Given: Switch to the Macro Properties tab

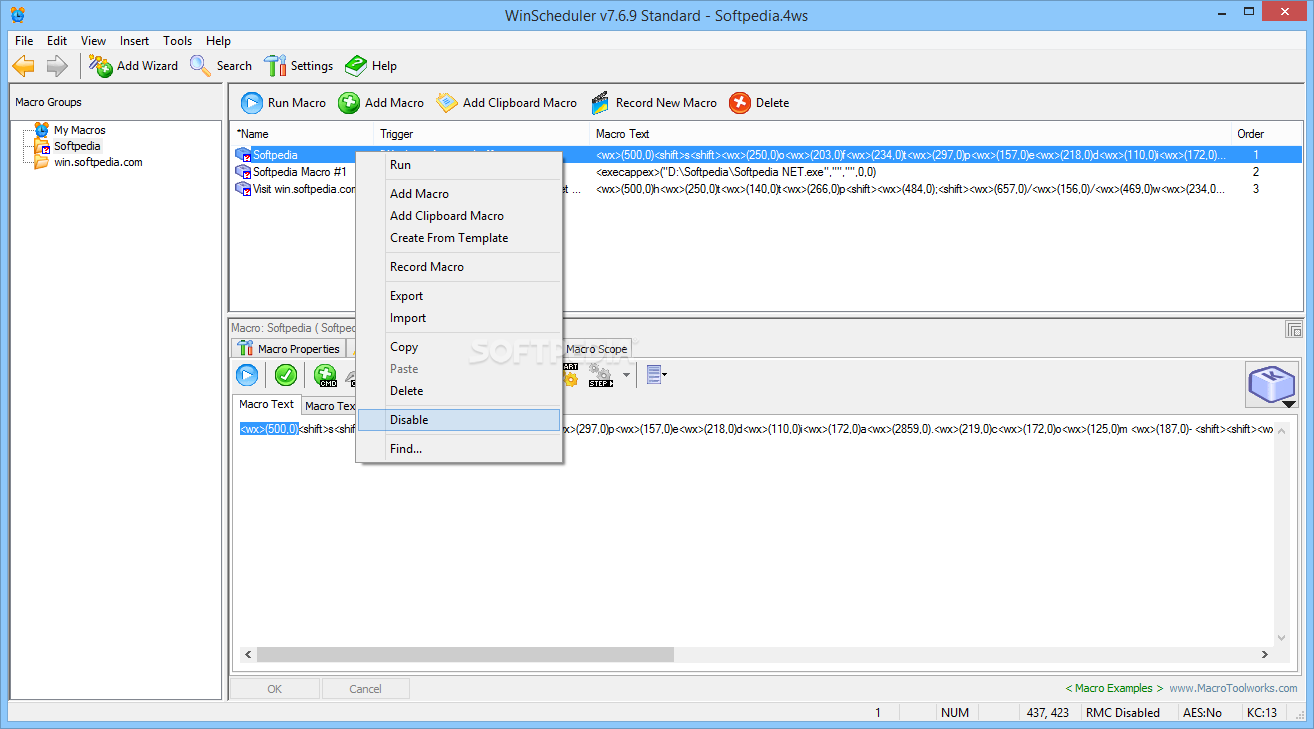Looking at the screenshot, I should coord(289,349).
